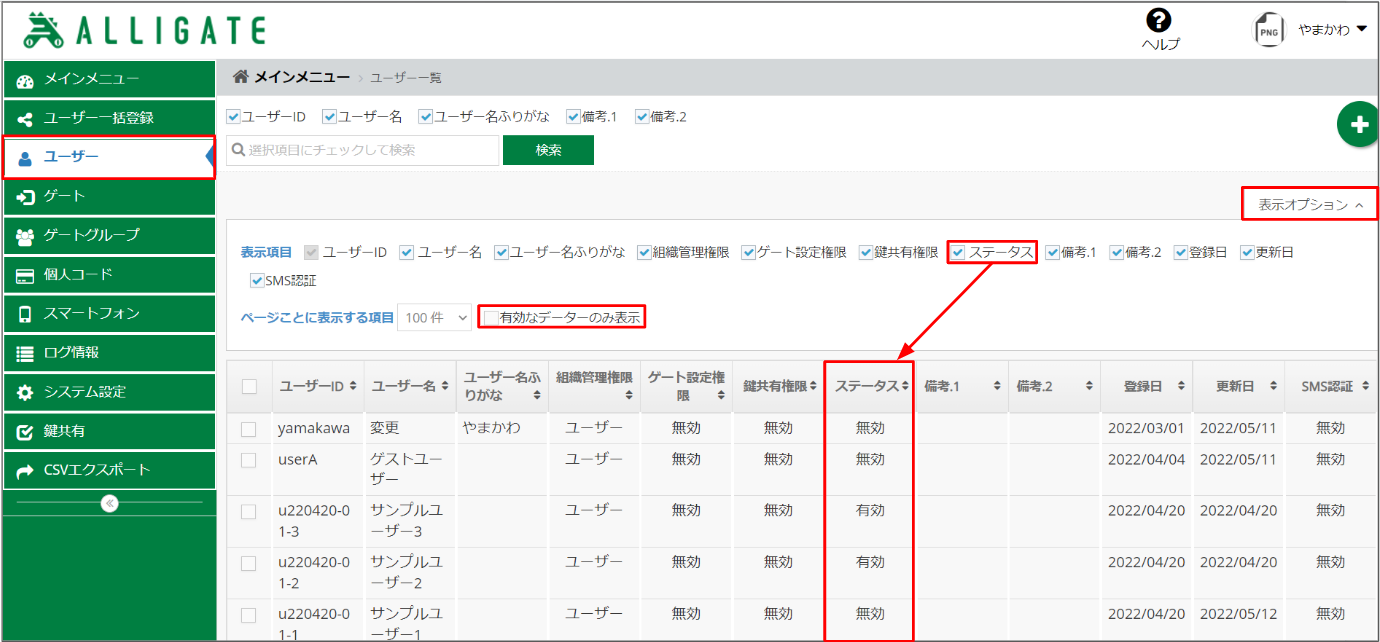Sort by ゲート設定権限 column header
The width and height of the screenshot is (1380, 642).
686,386
